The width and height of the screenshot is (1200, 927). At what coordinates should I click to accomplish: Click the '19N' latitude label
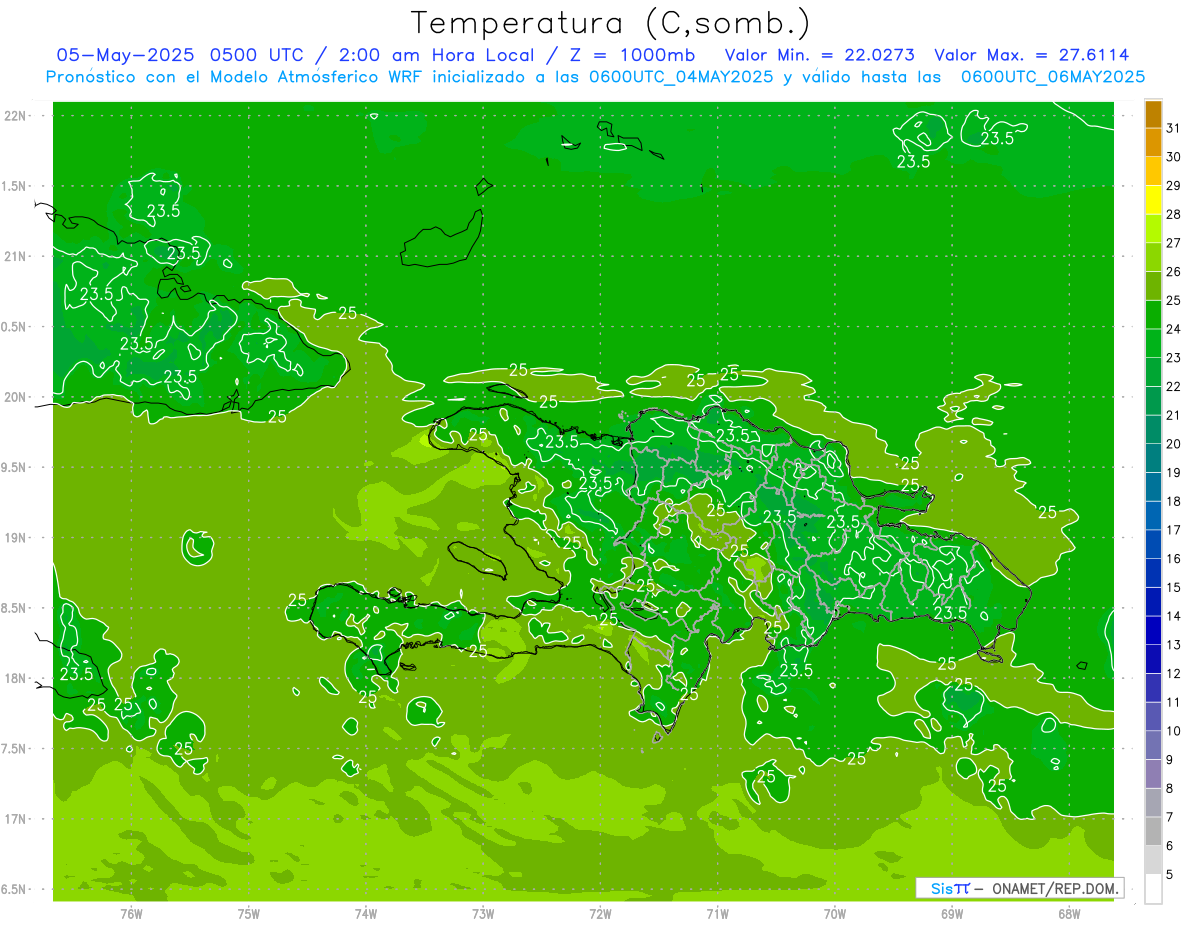click(x=16, y=537)
